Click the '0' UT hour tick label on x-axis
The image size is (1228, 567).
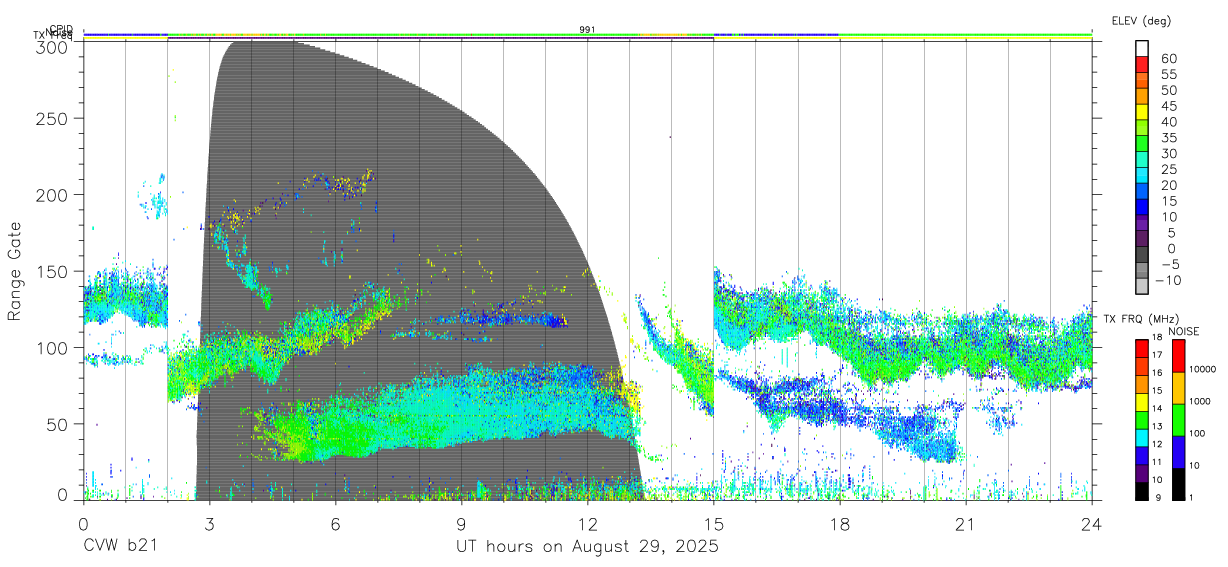tap(83, 523)
